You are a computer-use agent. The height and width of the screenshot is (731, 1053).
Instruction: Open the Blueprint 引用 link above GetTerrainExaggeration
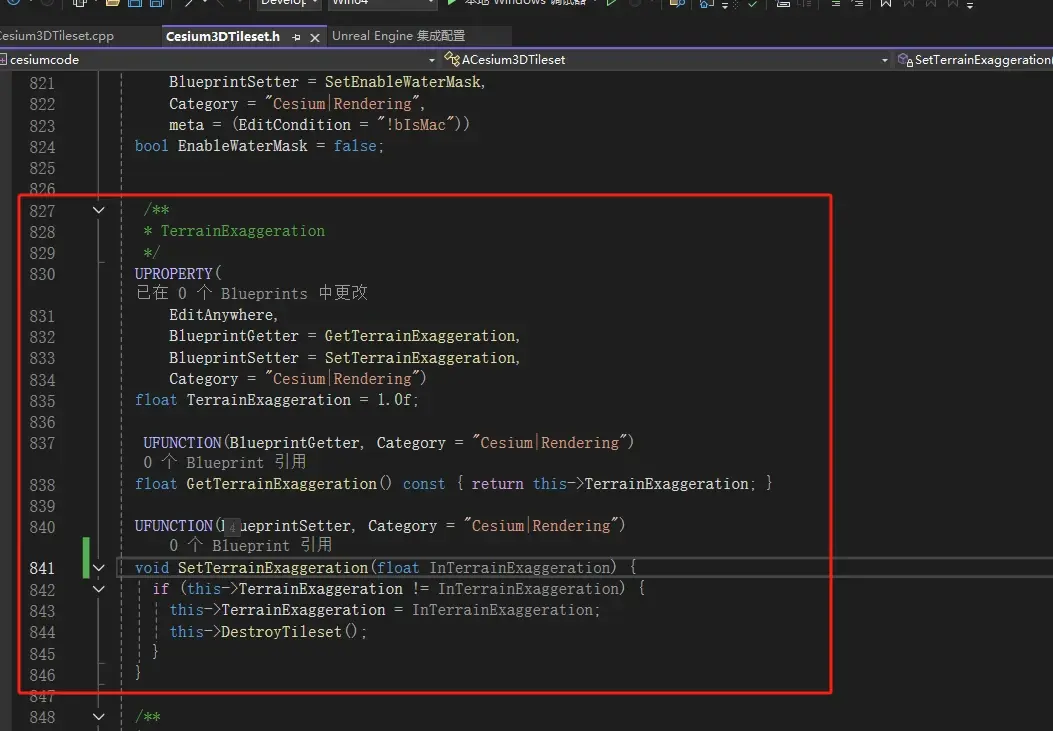(224, 462)
